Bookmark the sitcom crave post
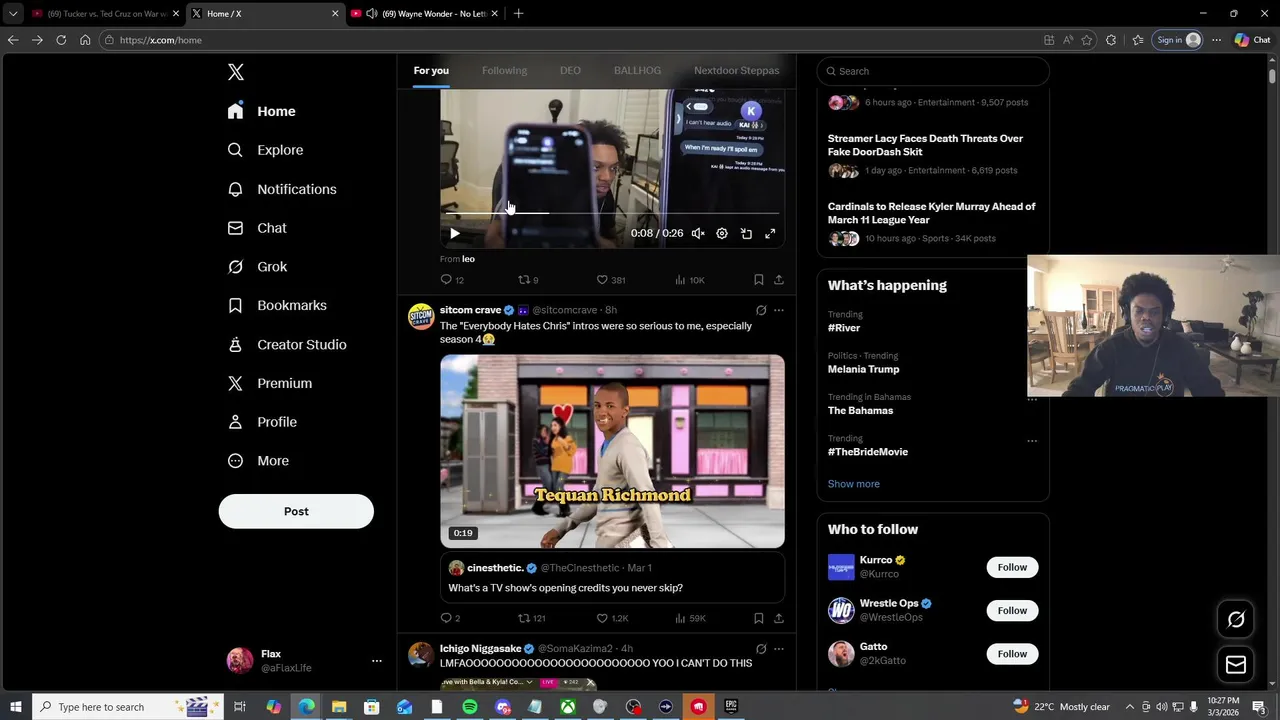This screenshot has width=1280, height=720. click(x=759, y=618)
